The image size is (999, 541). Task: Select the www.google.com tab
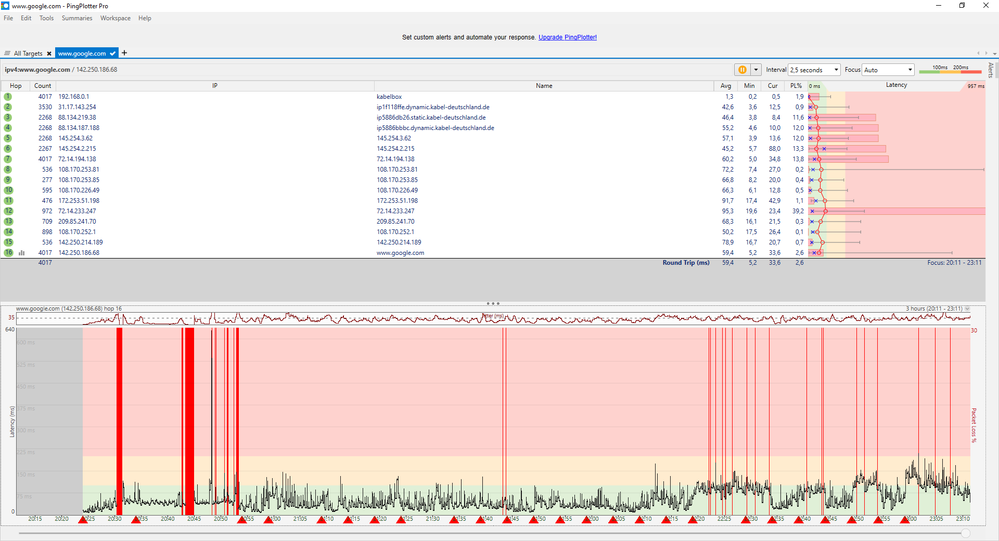point(87,54)
